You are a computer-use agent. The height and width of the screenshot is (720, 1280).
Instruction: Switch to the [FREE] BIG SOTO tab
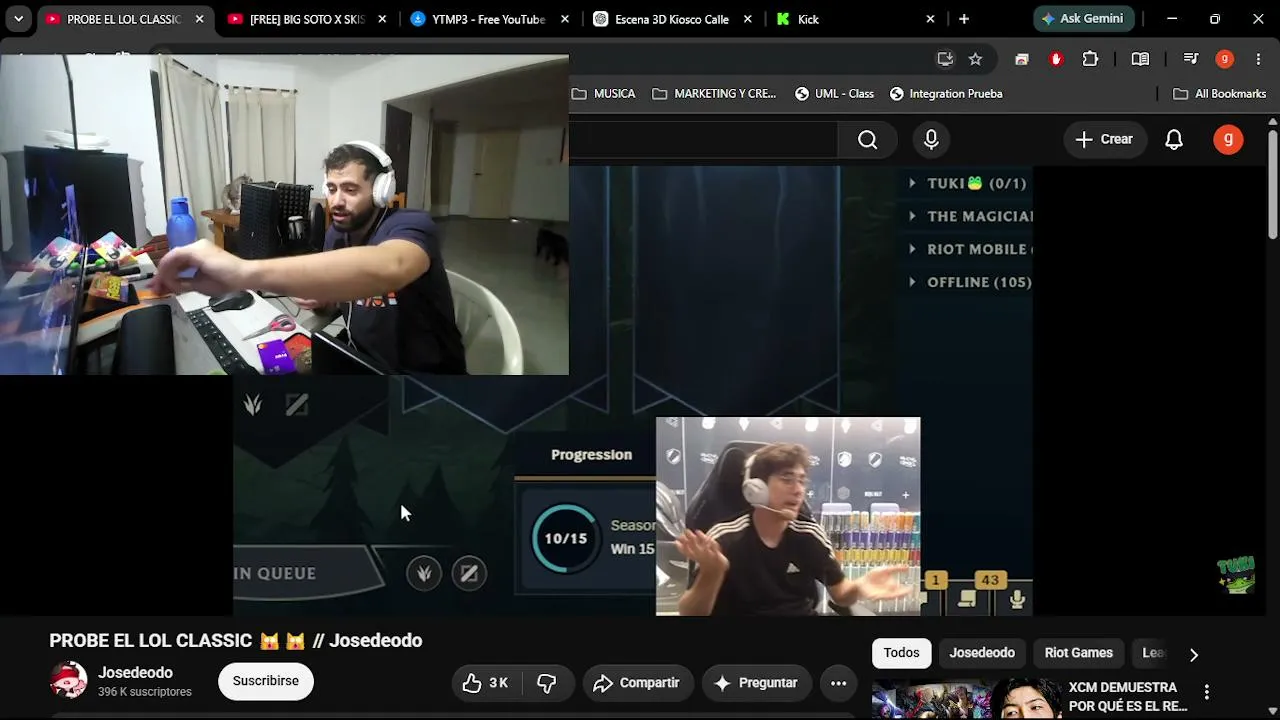tap(306, 19)
